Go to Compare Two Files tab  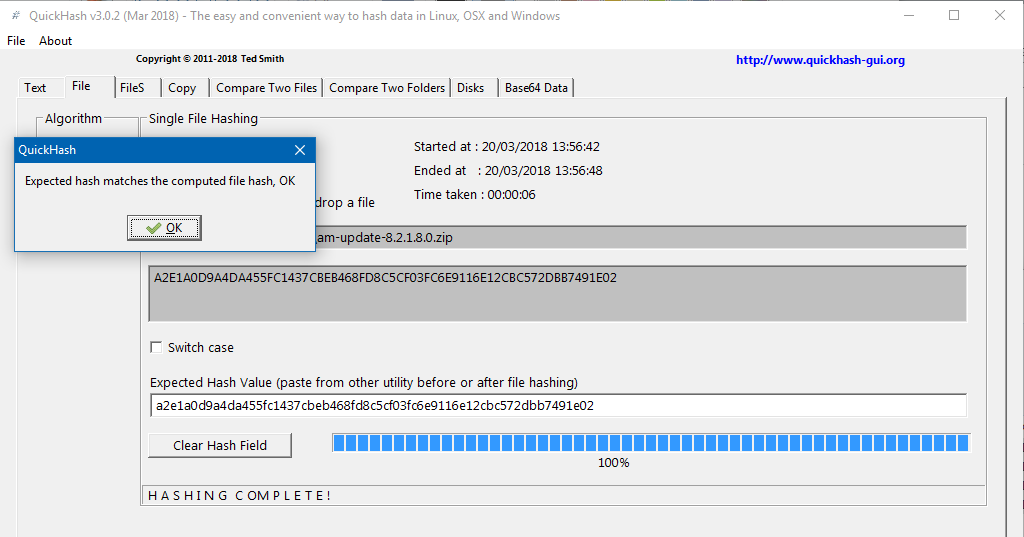[266, 88]
